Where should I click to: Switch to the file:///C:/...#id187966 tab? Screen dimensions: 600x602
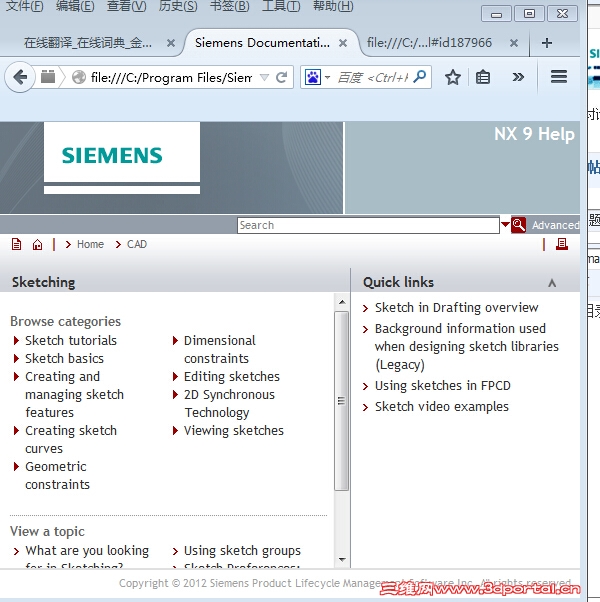(429, 42)
